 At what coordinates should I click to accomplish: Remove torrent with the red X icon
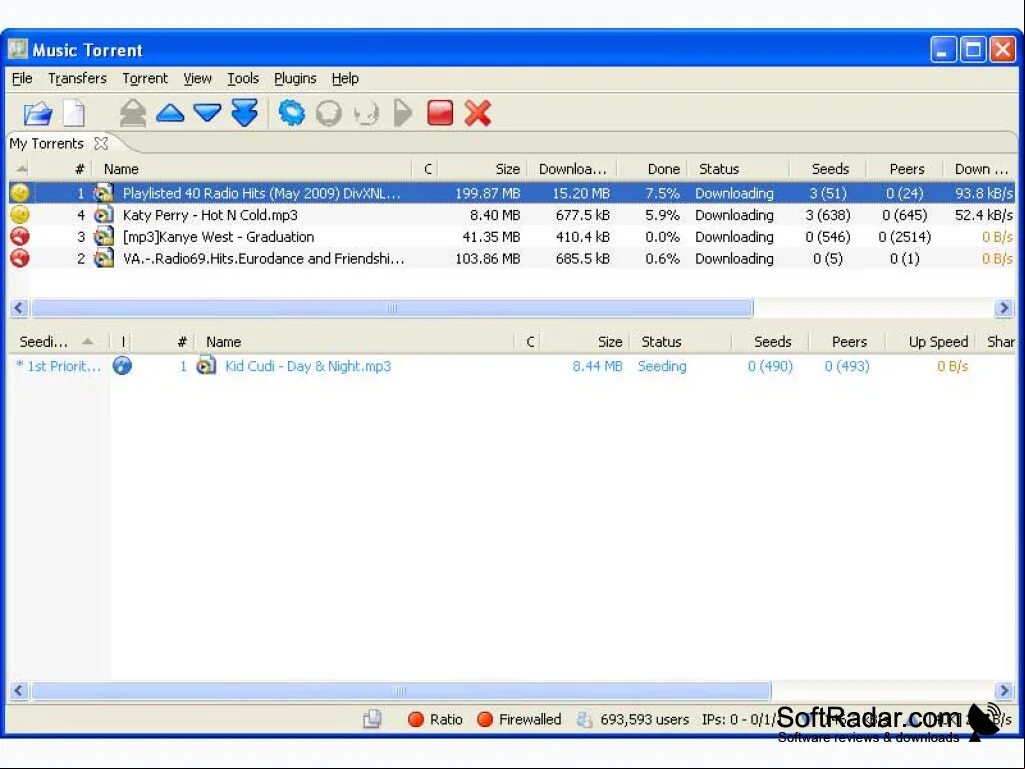(478, 113)
